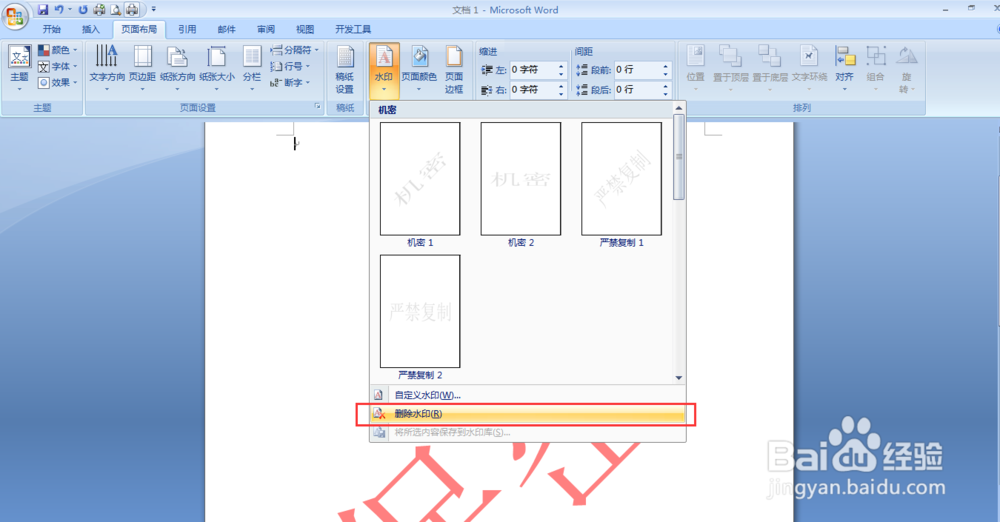This screenshot has width=1000, height=522.
Task: Click the 页面边框 page borders button
Action: point(454,70)
